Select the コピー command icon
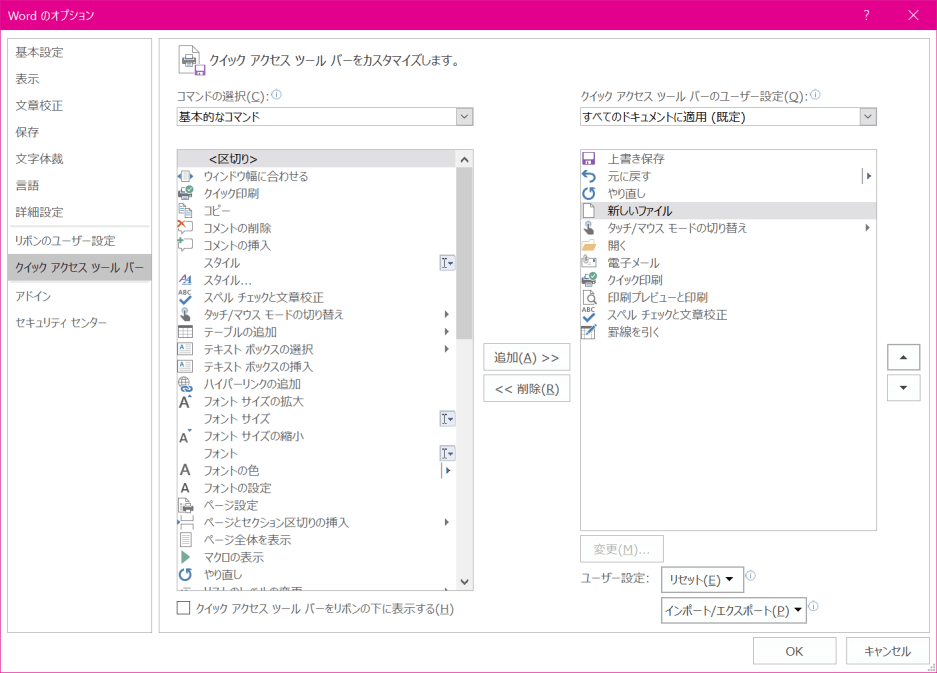Screen dimensions: 937x673 pos(186,210)
